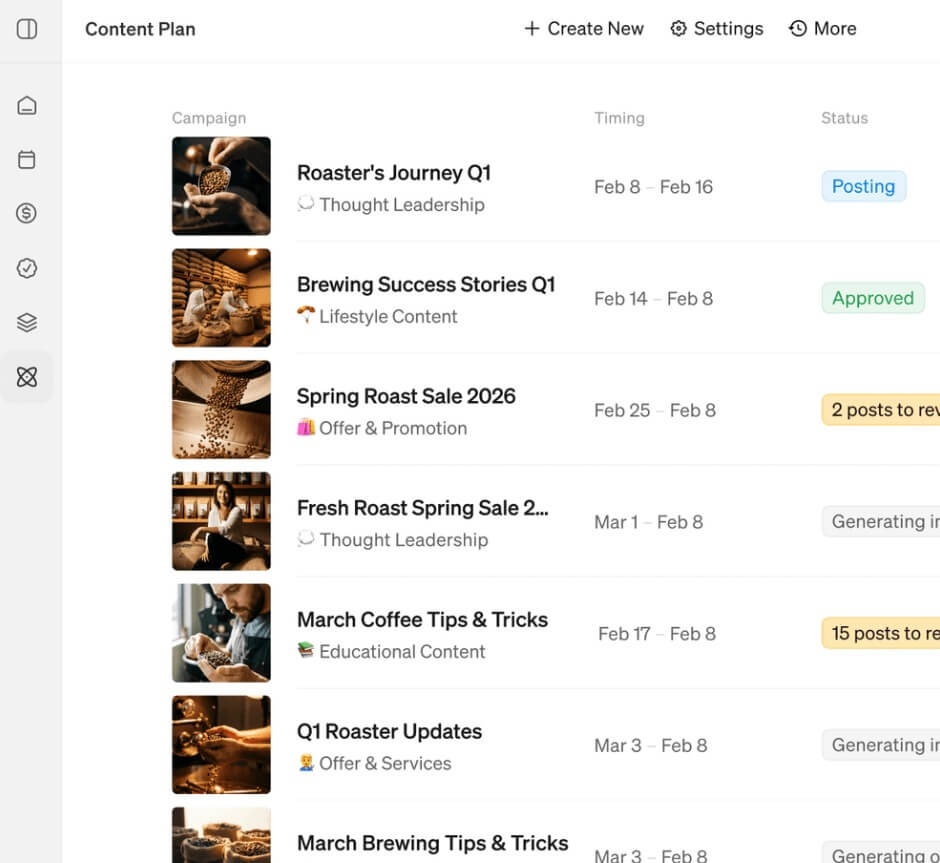
Task: Open Settings from the top bar
Action: [x=716, y=29]
